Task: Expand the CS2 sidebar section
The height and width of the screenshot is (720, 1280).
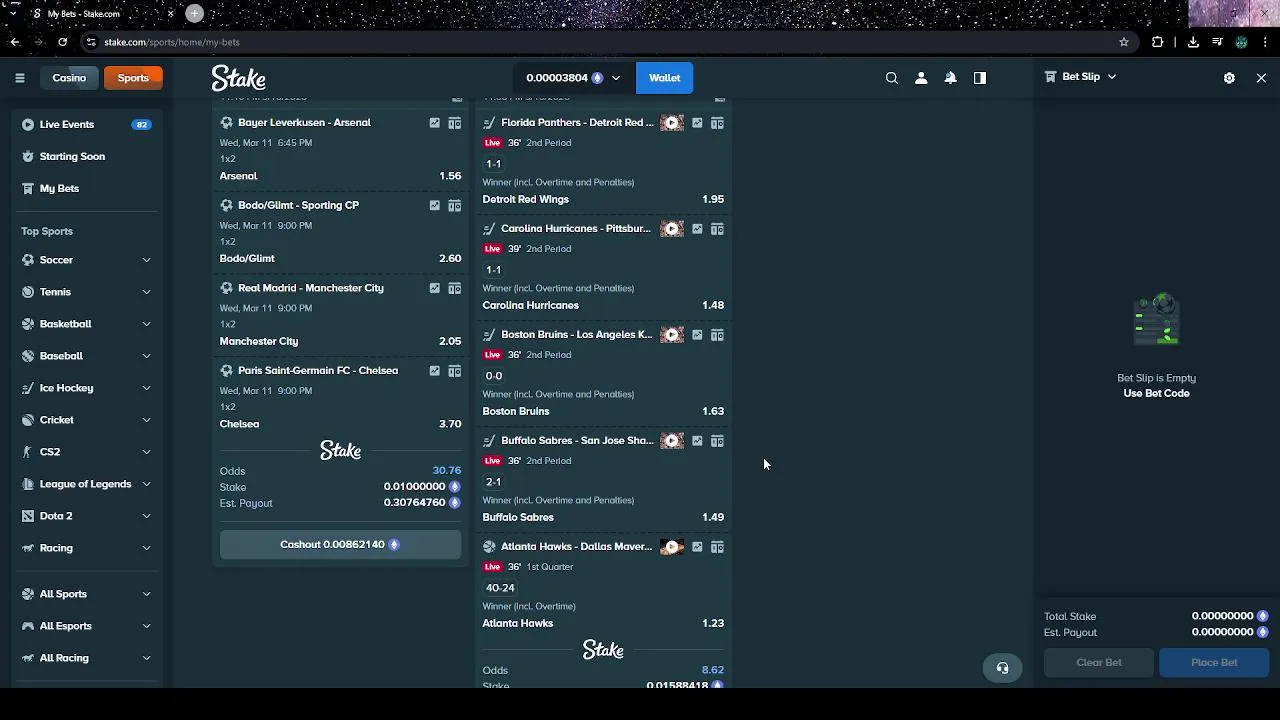Action: (146, 452)
